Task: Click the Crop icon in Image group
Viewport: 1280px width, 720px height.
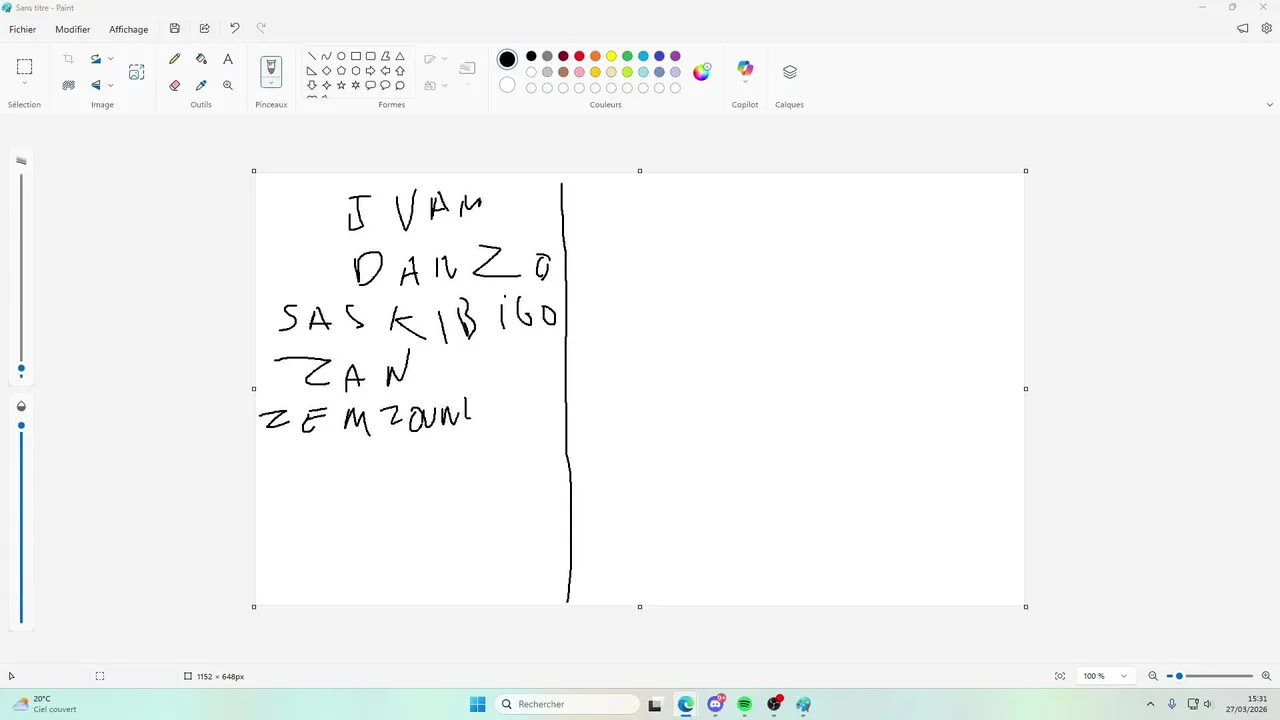Action: (x=69, y=59)
